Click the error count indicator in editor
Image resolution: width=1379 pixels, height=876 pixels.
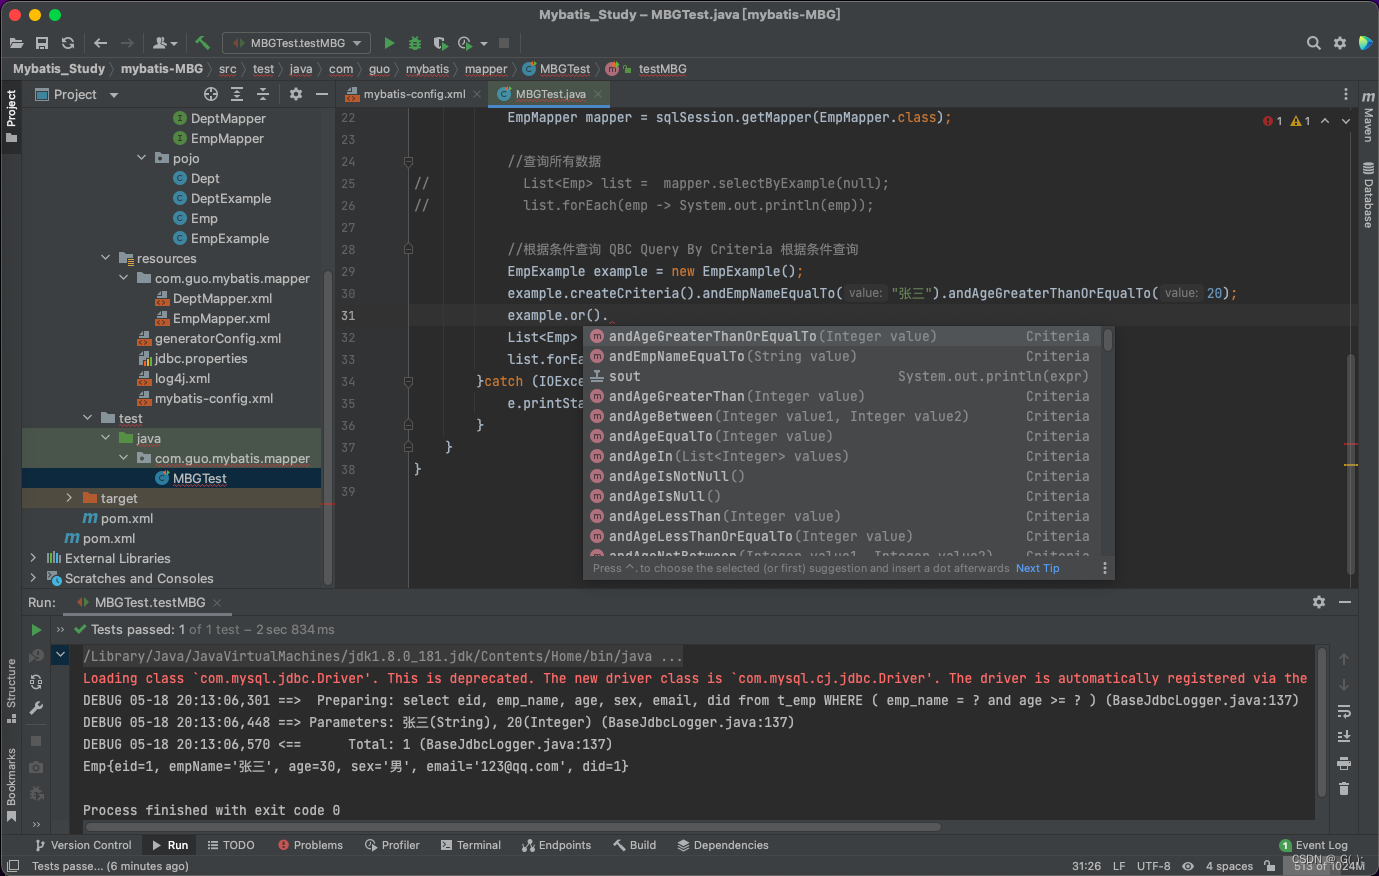tap(1272, 121)
